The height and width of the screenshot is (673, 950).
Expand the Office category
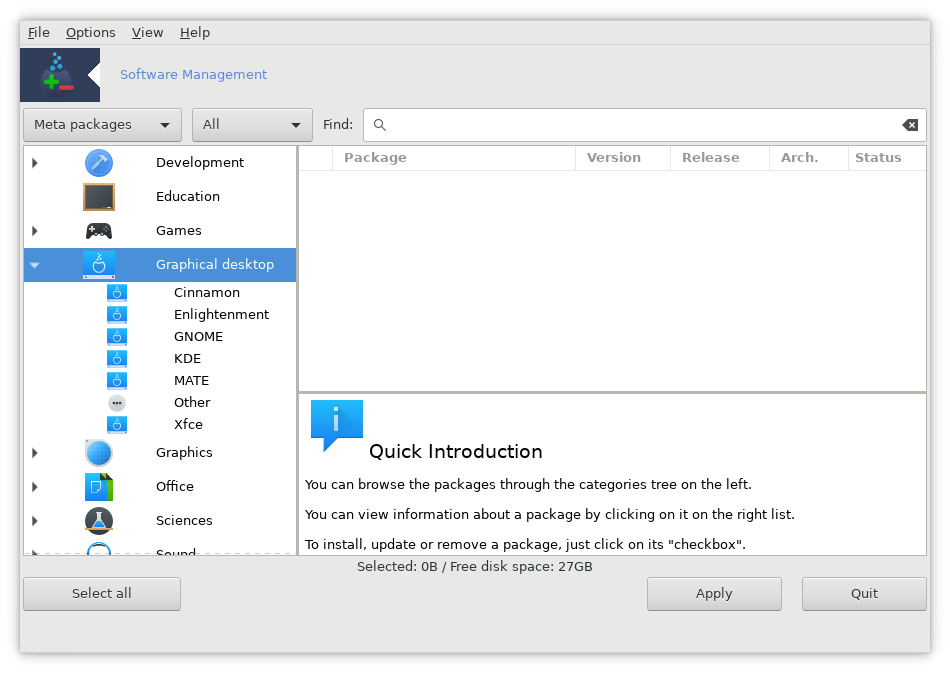[x=35, y=486]
